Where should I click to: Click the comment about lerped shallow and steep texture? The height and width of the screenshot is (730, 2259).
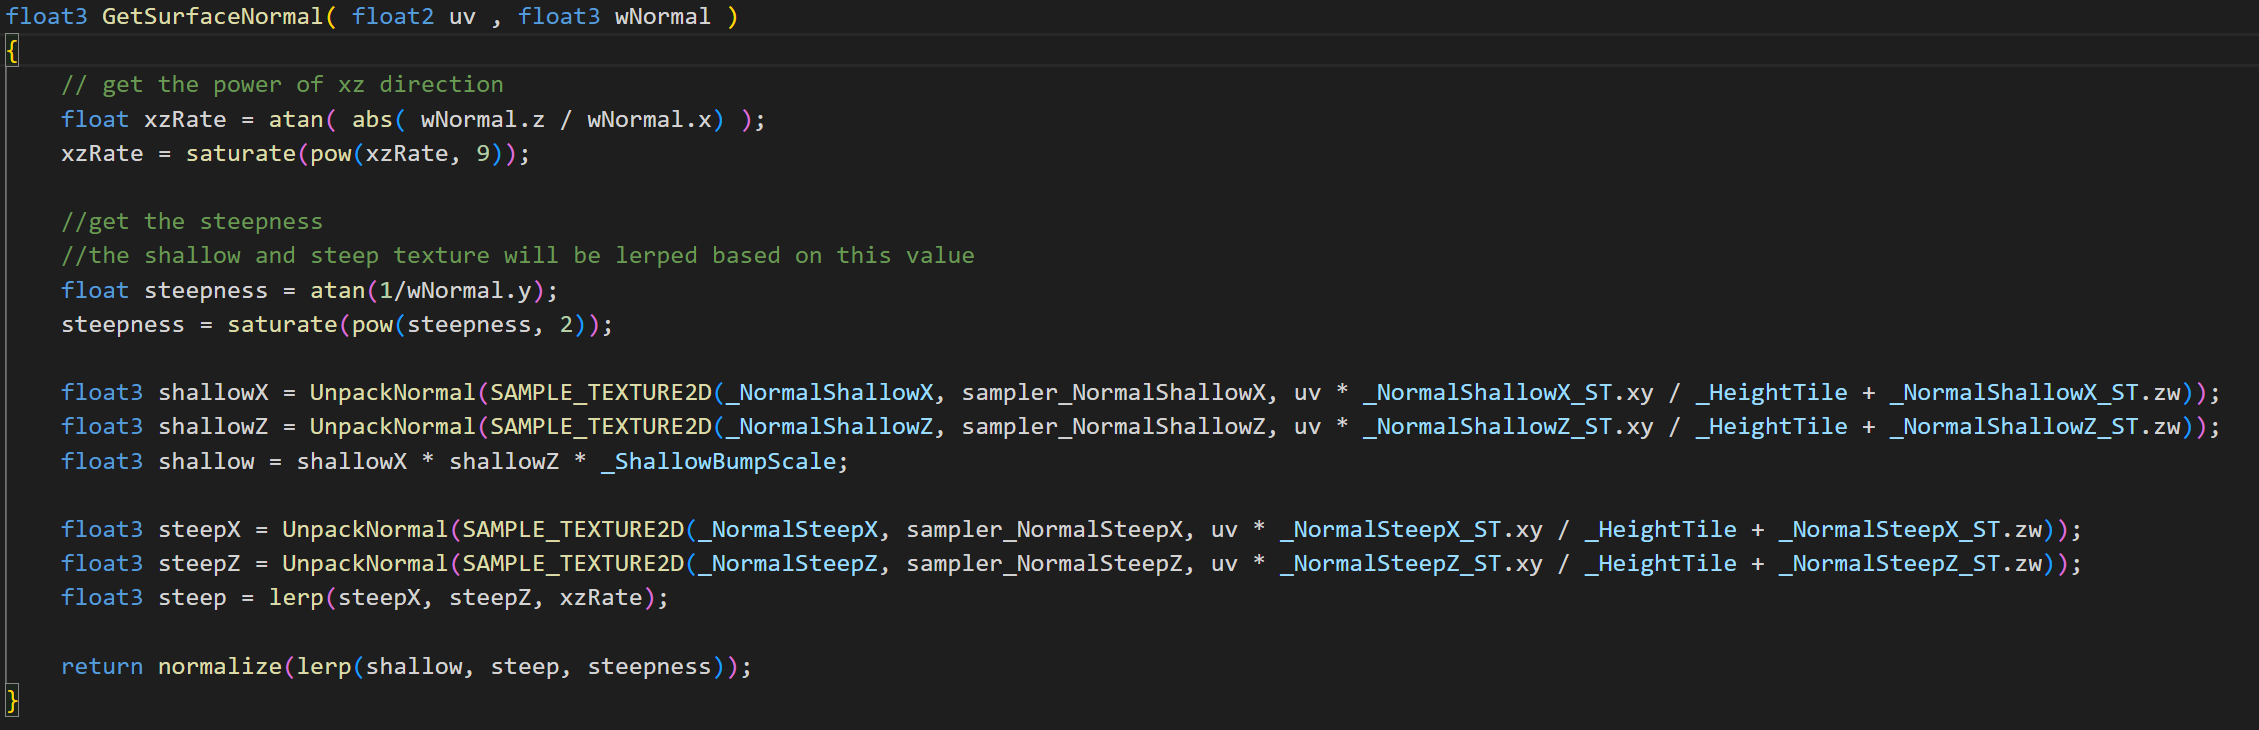tap(517, 256)
